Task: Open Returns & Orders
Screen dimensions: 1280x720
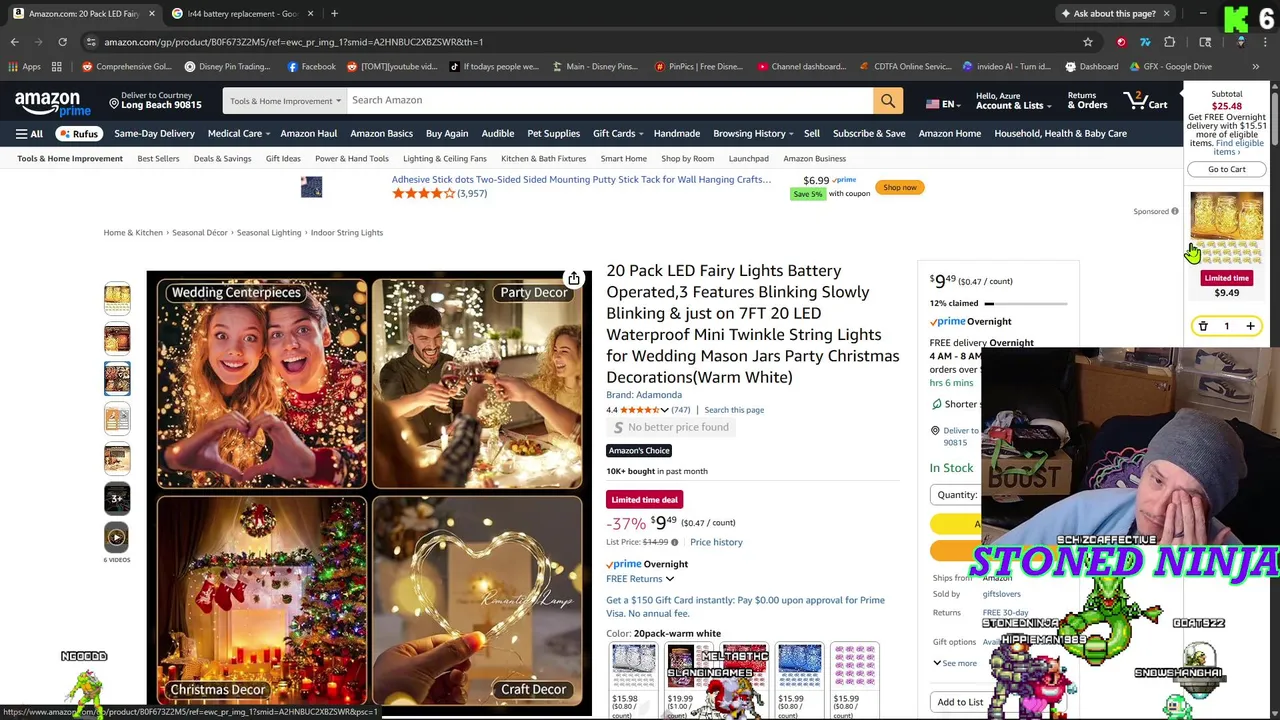Action: 1087,101
